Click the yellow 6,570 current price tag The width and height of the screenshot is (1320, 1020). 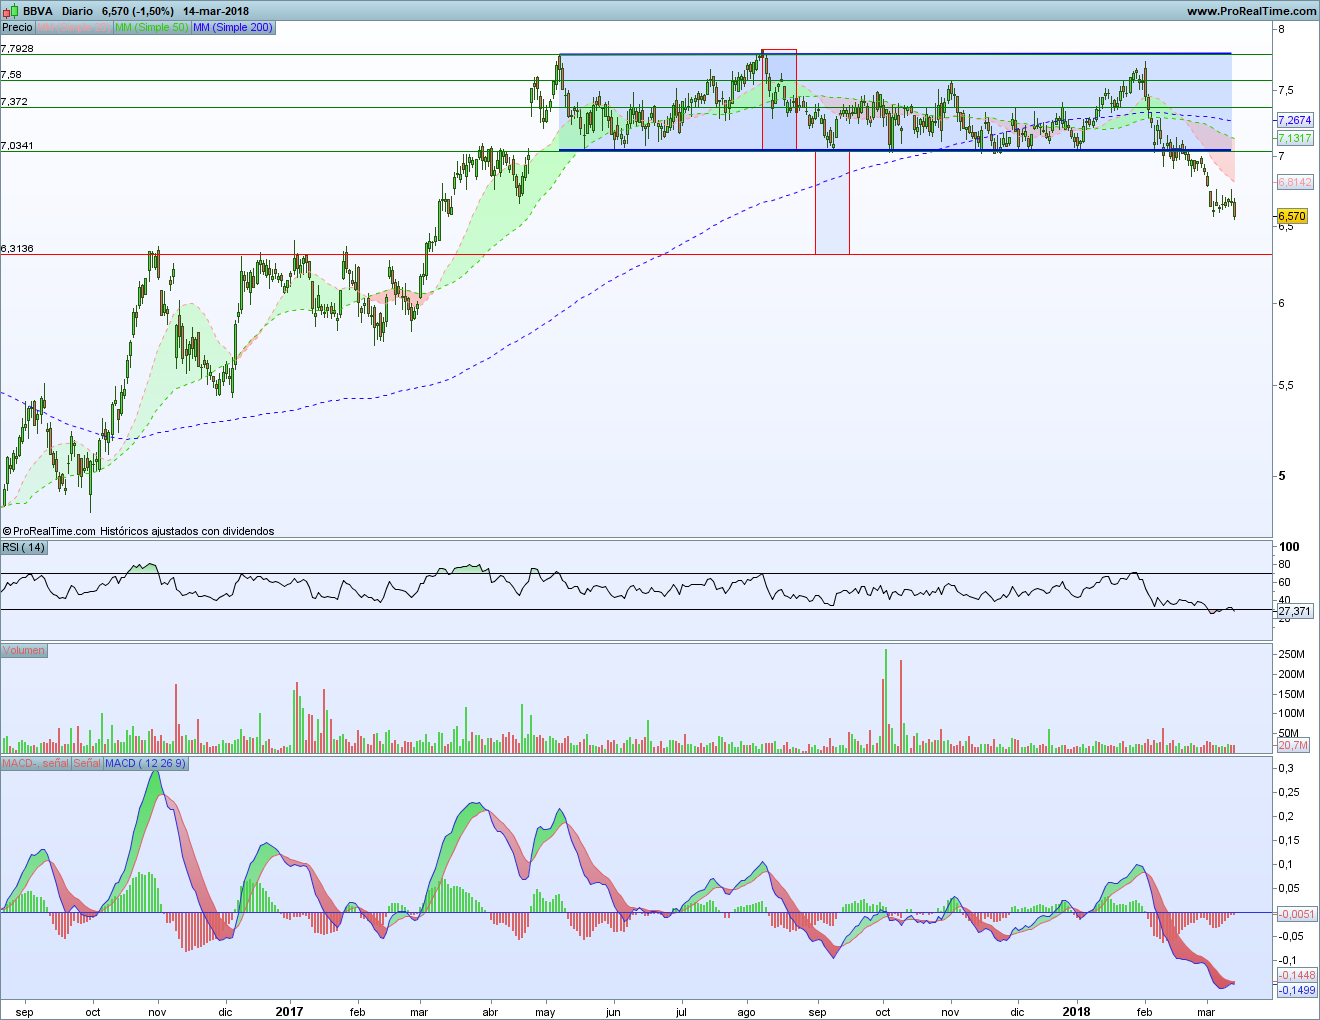click(x=1292, y=216)
